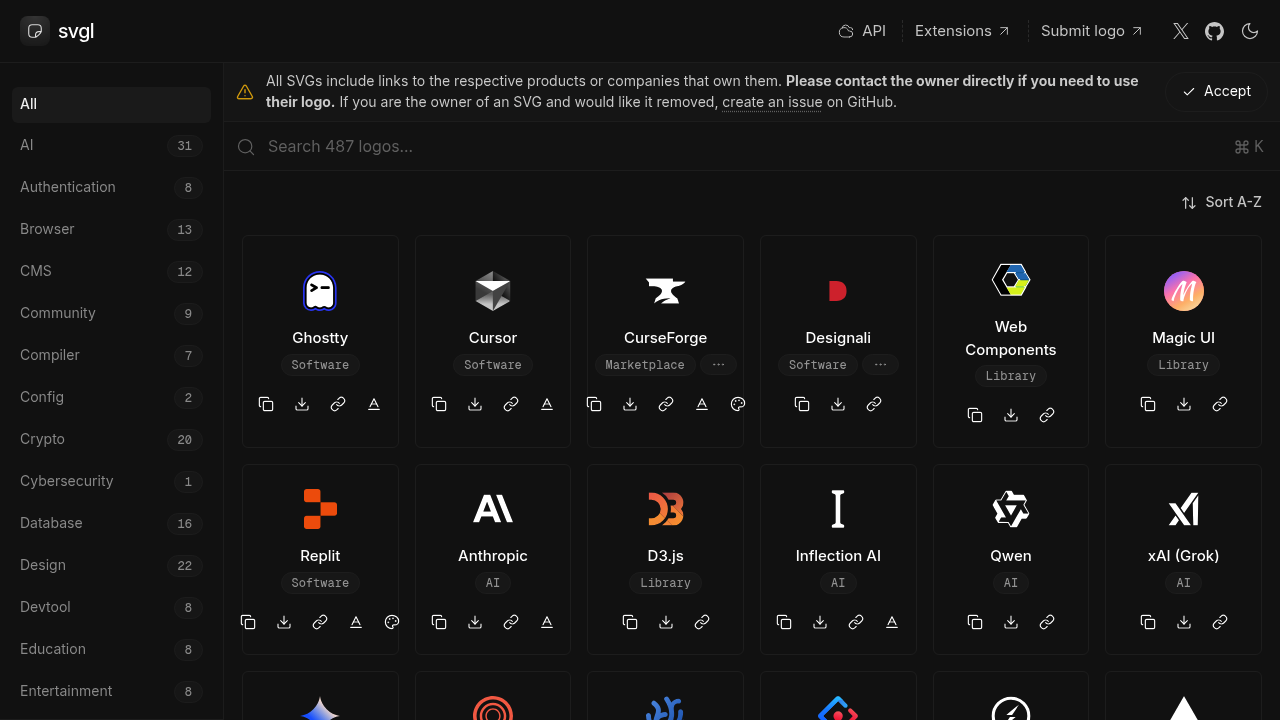
Task: Open the GitHub repository icon
Action: click(1214, 31)
